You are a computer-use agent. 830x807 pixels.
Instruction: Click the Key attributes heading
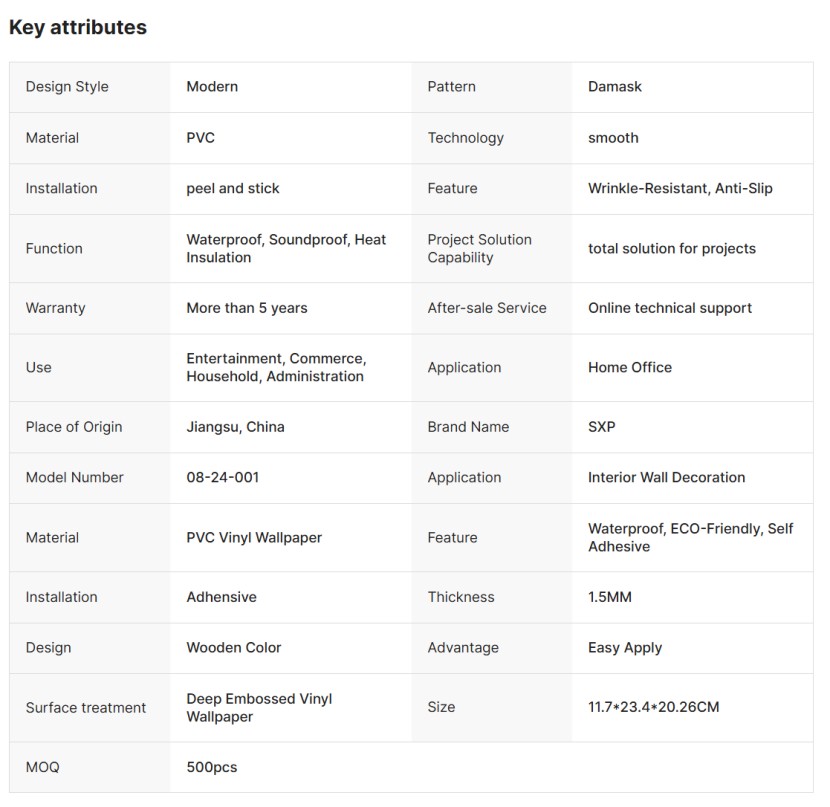78,28
